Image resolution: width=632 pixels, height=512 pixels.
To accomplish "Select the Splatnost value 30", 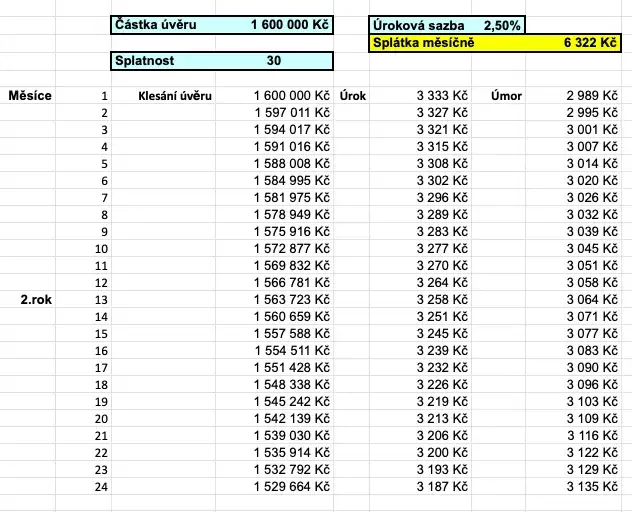I will [x=274, y=61].
